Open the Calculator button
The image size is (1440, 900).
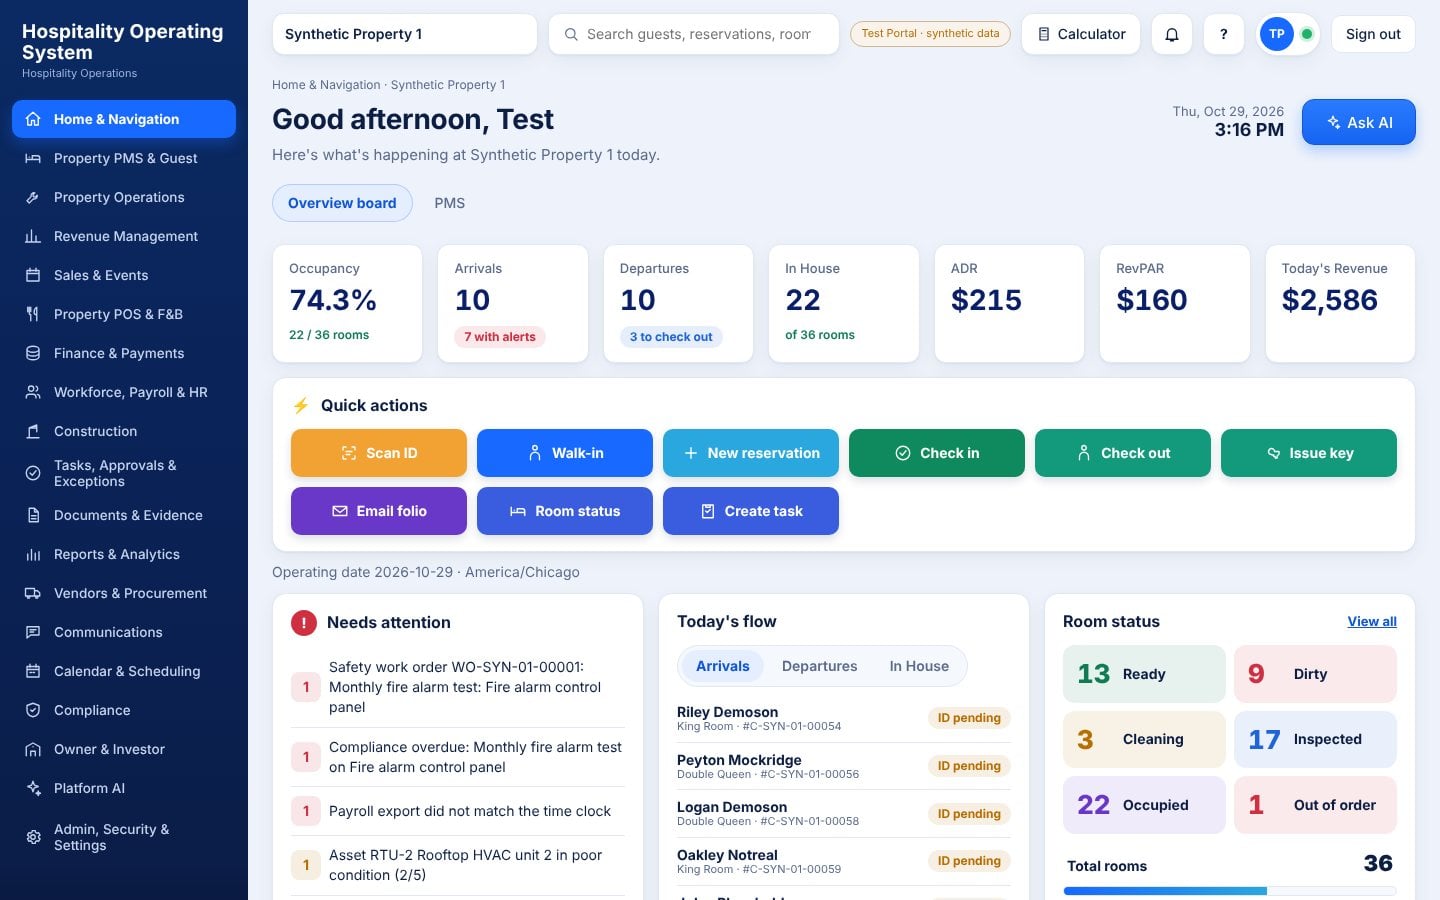(1080, 34)
